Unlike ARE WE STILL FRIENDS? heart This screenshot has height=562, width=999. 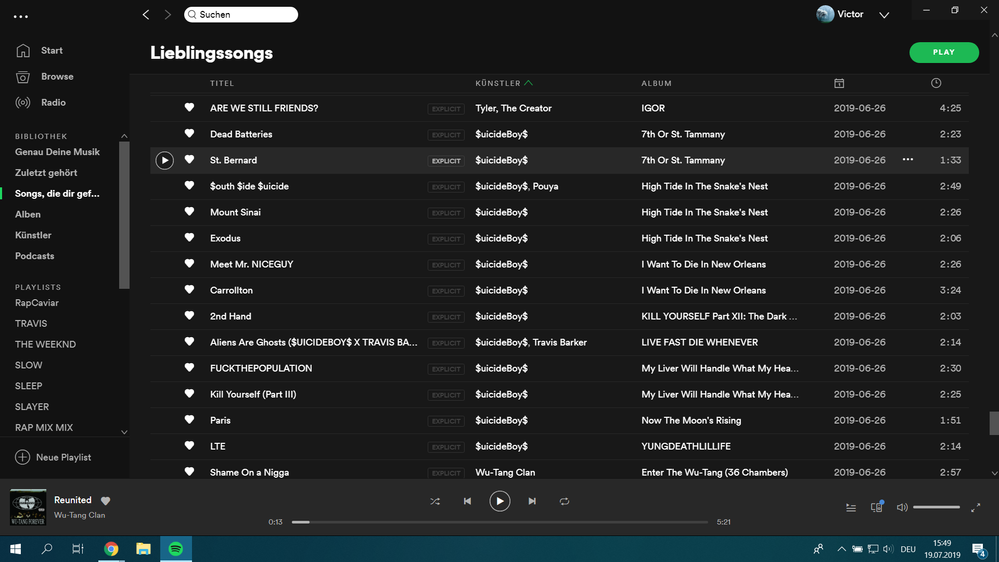189,108
